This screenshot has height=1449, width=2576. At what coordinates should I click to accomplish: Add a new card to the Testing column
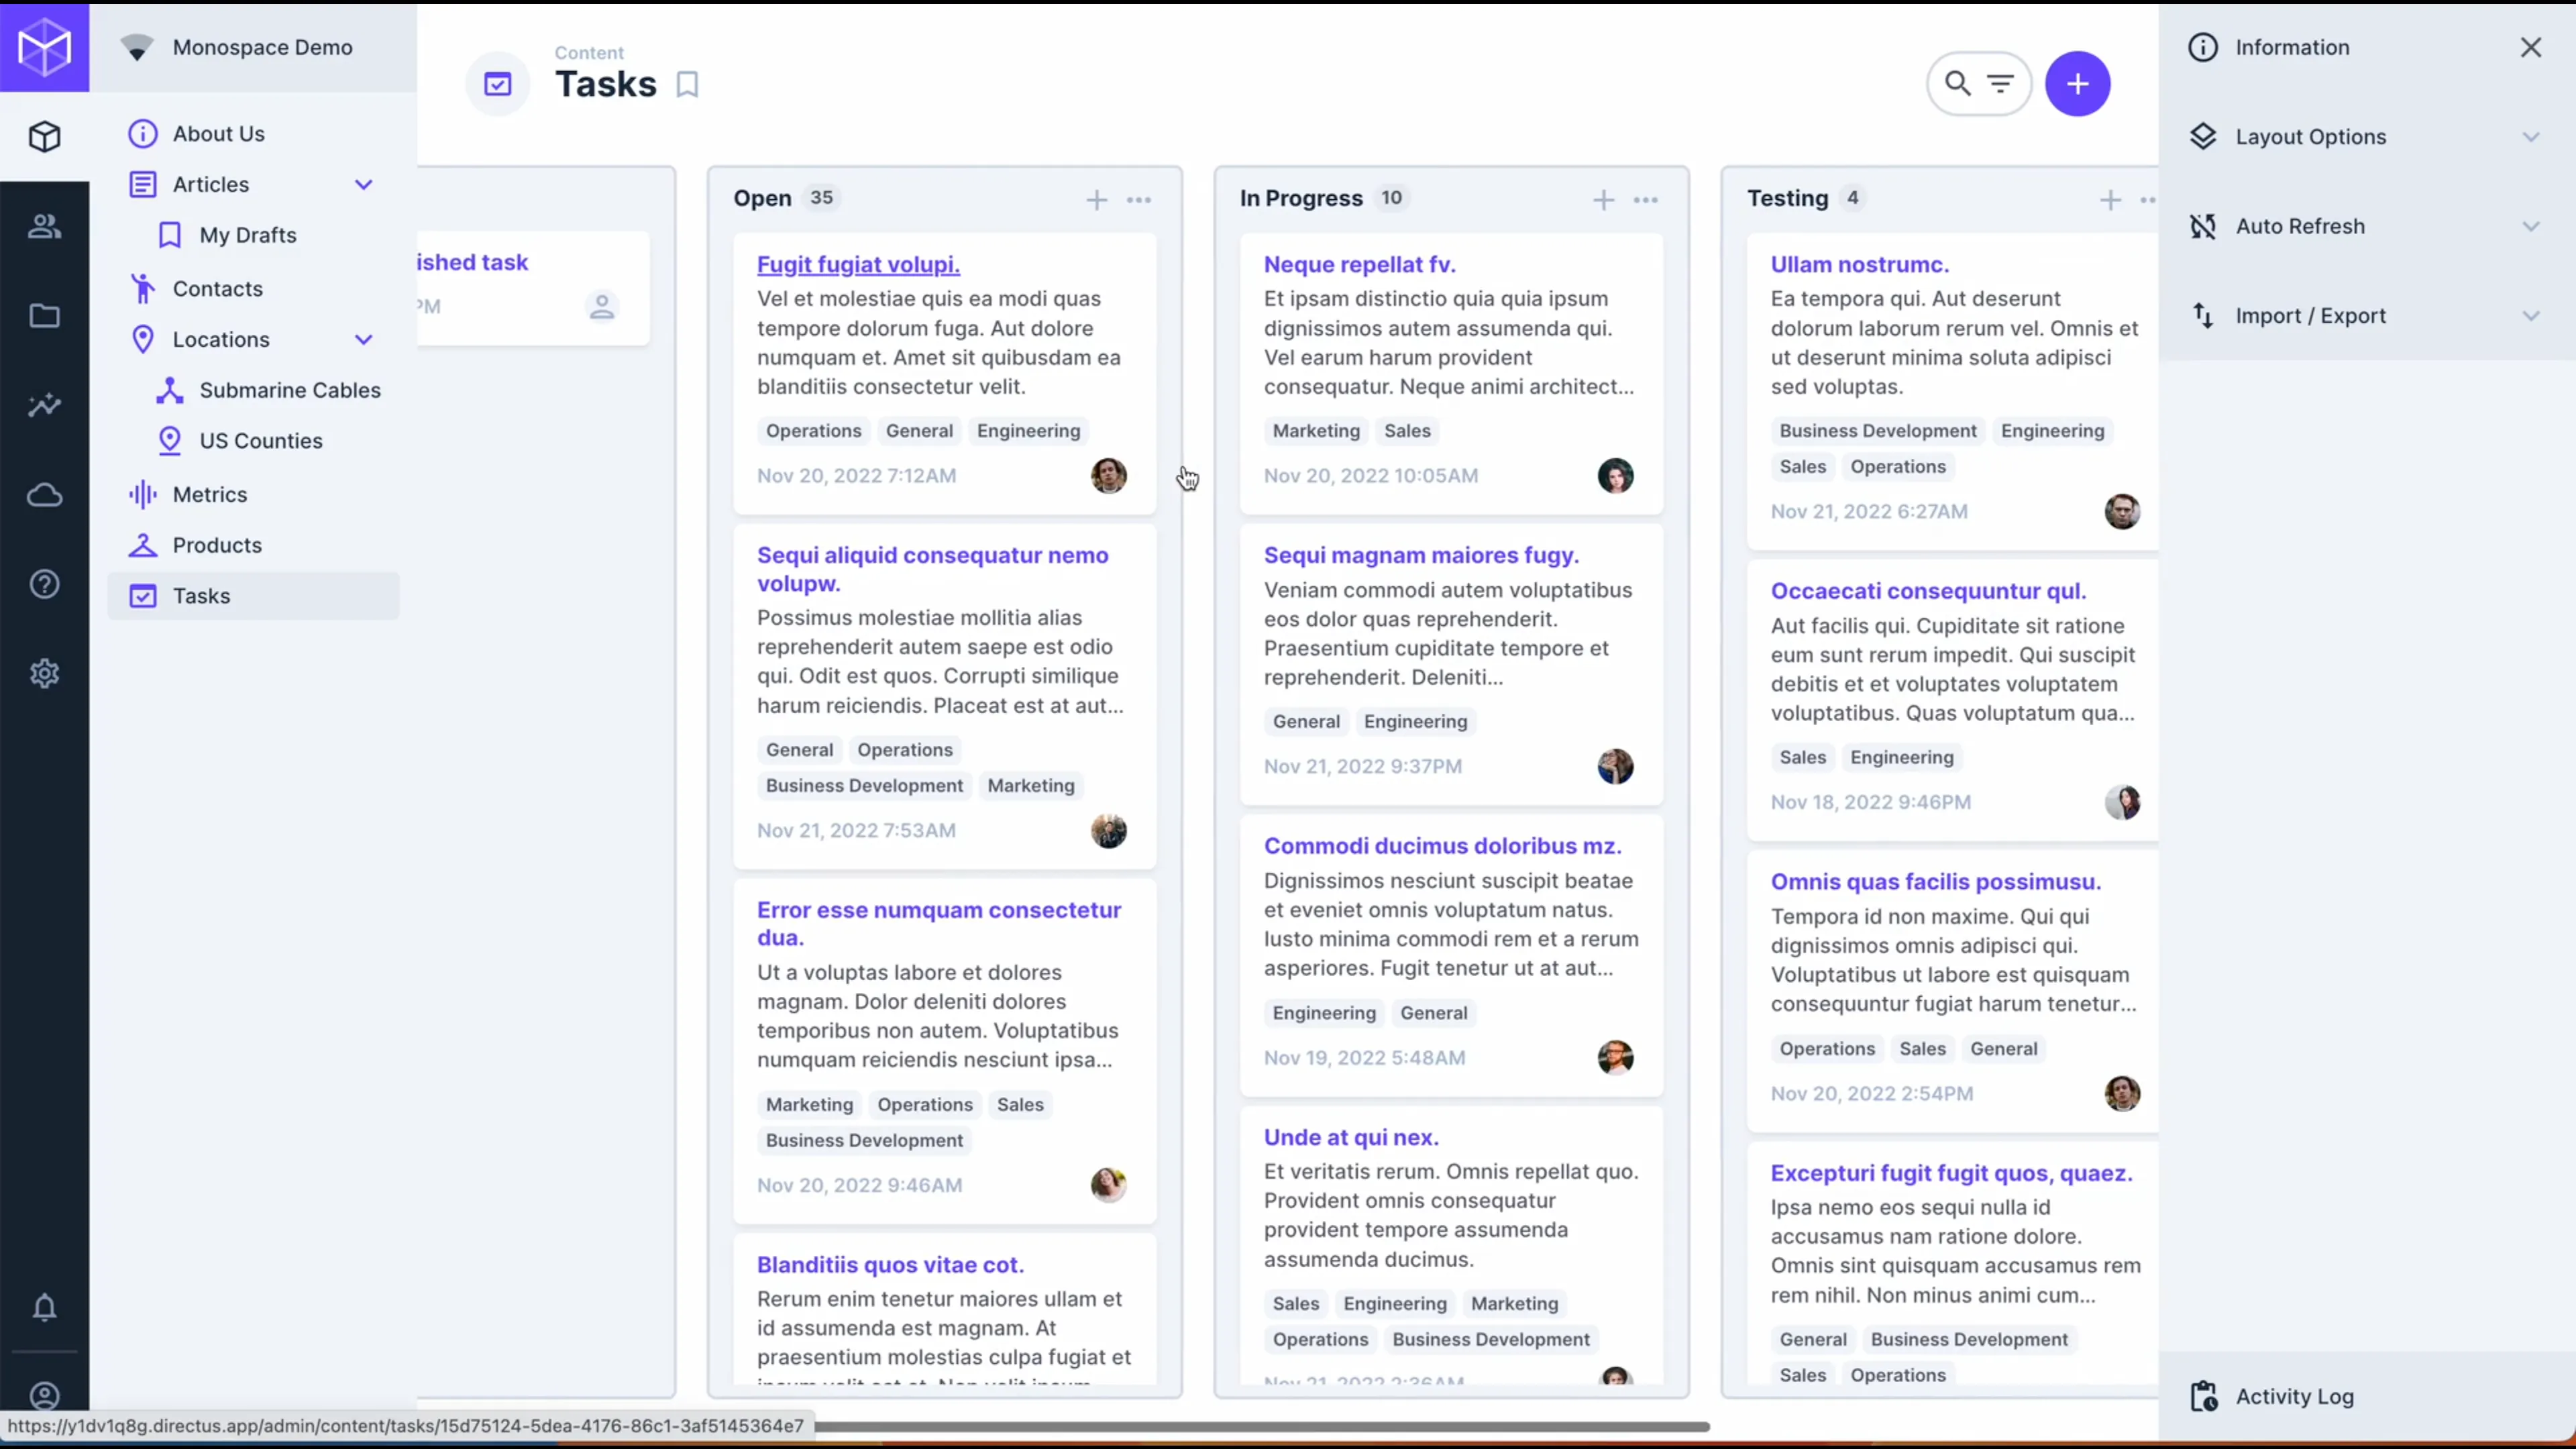click(x=2110, y=199)
